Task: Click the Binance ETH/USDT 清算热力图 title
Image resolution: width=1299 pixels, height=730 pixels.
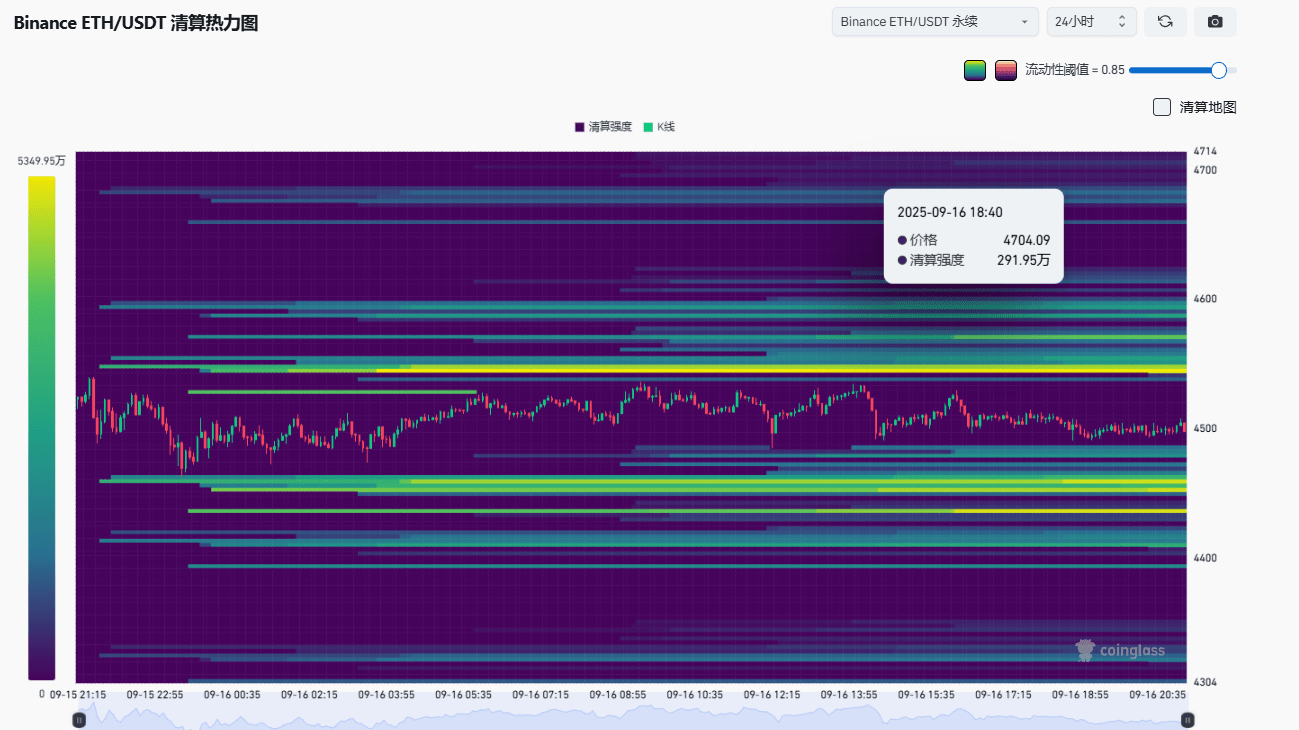Action: coord(136,23)
